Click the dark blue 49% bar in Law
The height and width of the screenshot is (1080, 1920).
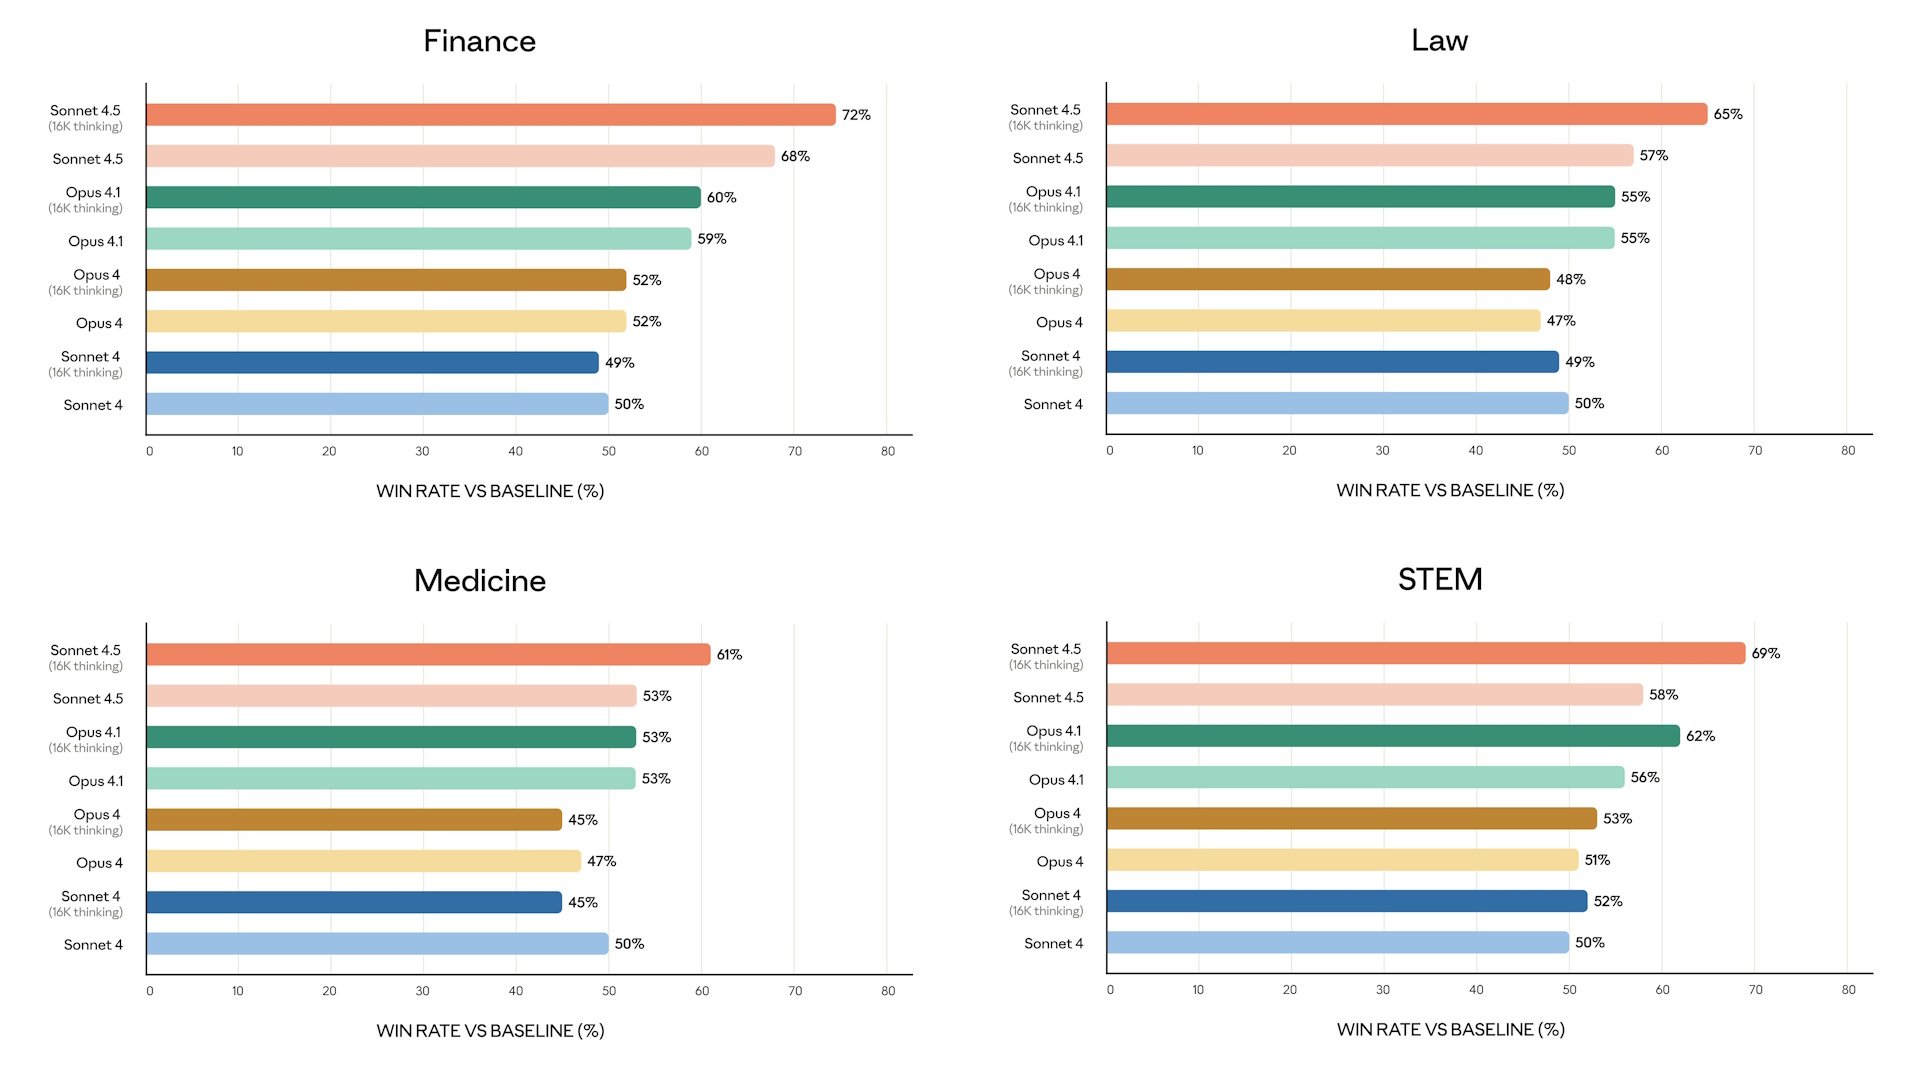[x=1332, y=362]
